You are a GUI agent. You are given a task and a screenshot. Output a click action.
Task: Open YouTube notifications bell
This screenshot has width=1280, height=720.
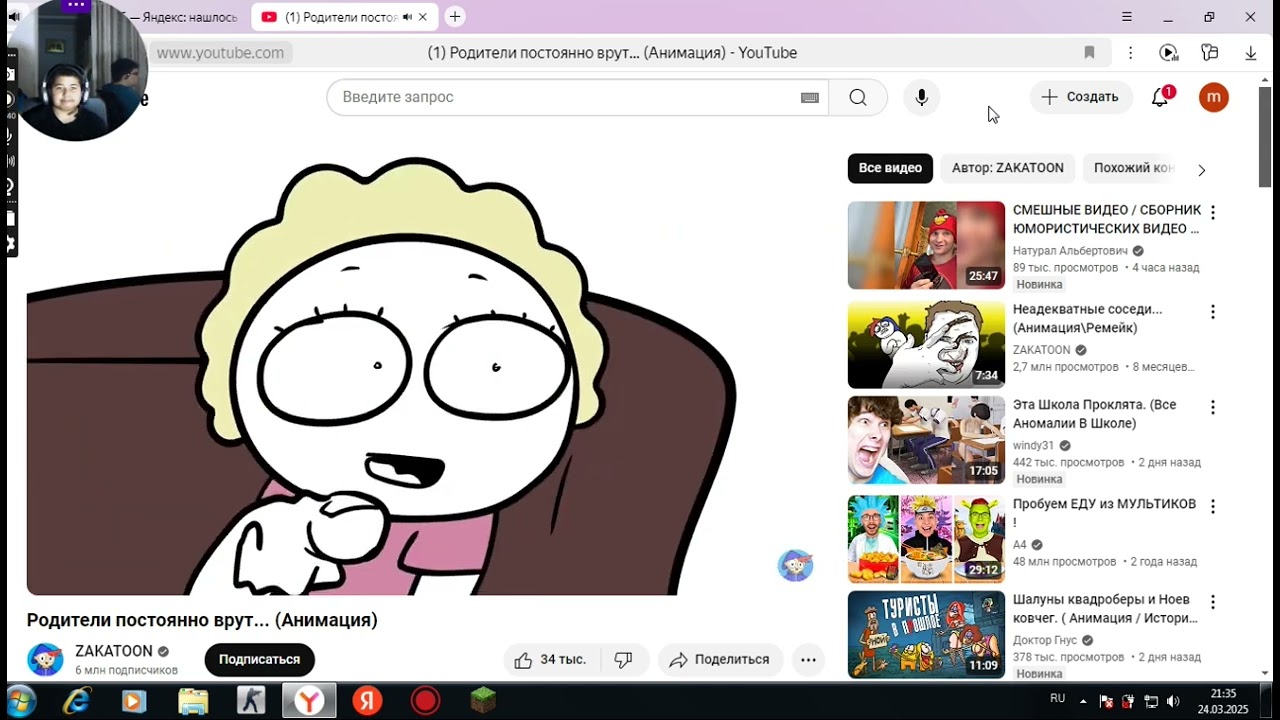[1160, 97]
